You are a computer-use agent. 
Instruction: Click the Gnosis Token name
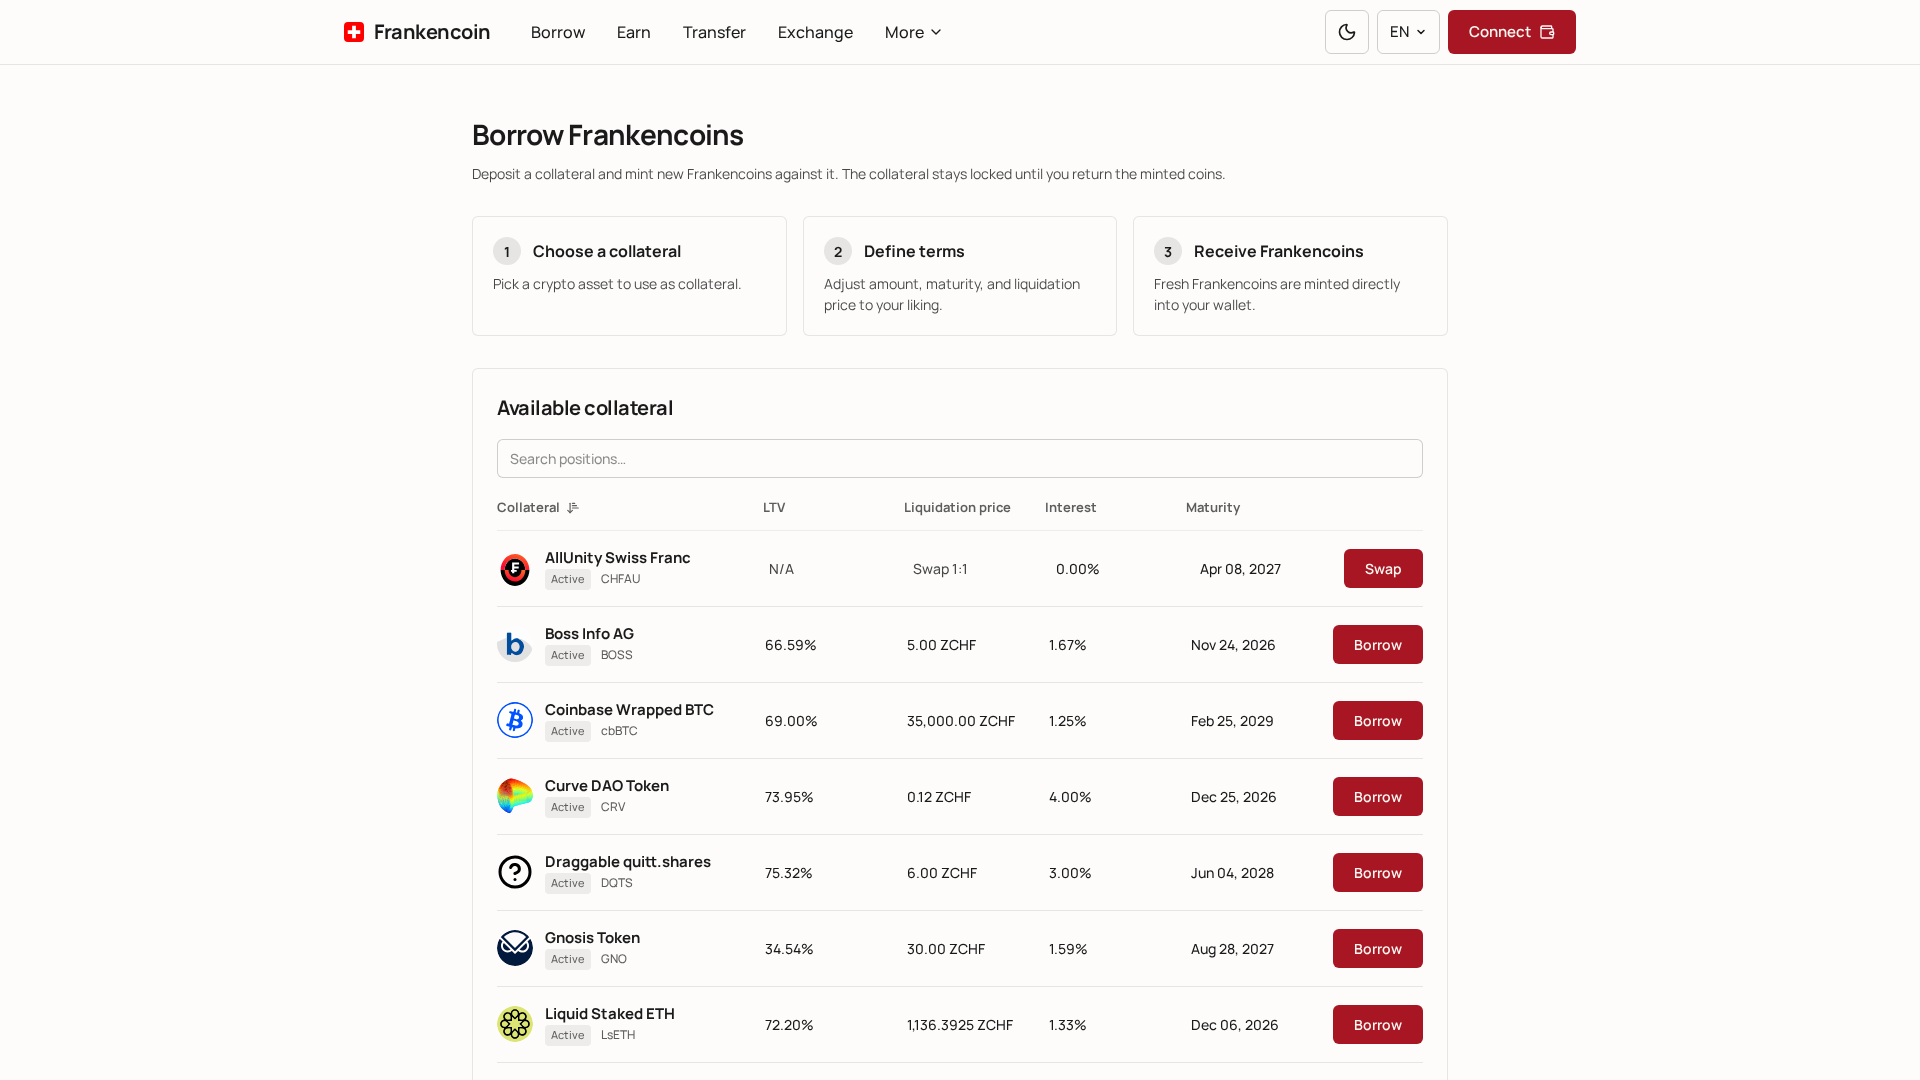[x=592, y=938]
